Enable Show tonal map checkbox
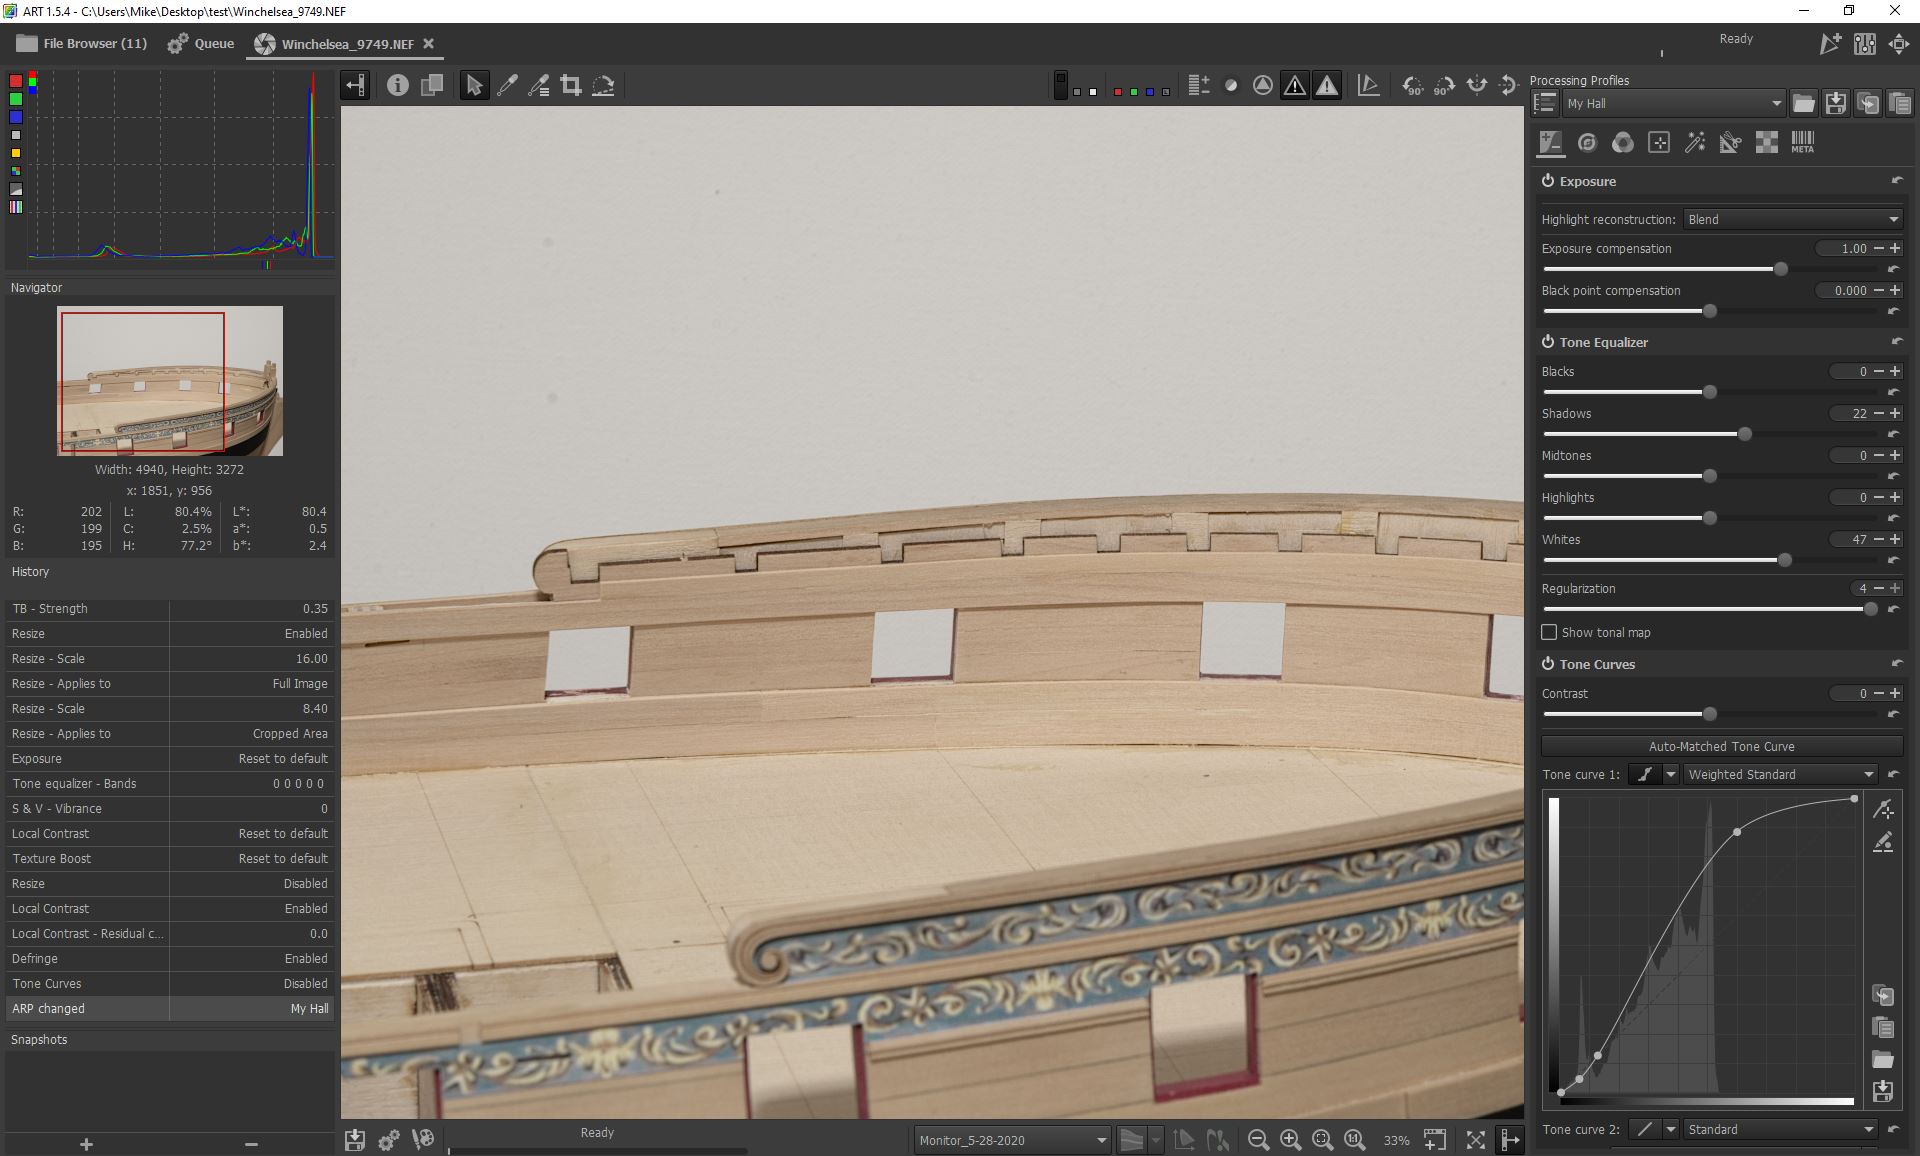This screenshot has height=1156, width=1920. coord(1549,632)
